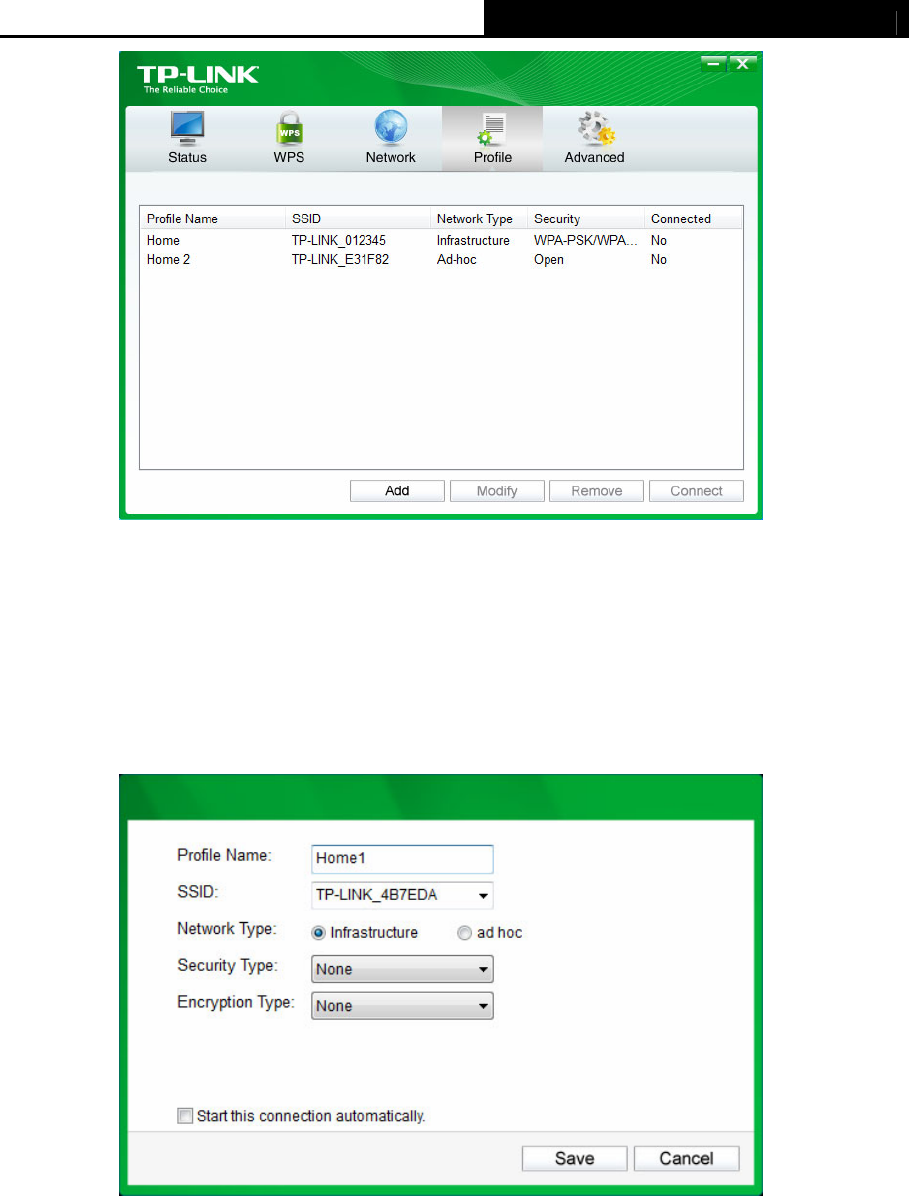Click the Connected No cell for Home 2
This screenshot has height=1196, width=909.
[659, 259]
